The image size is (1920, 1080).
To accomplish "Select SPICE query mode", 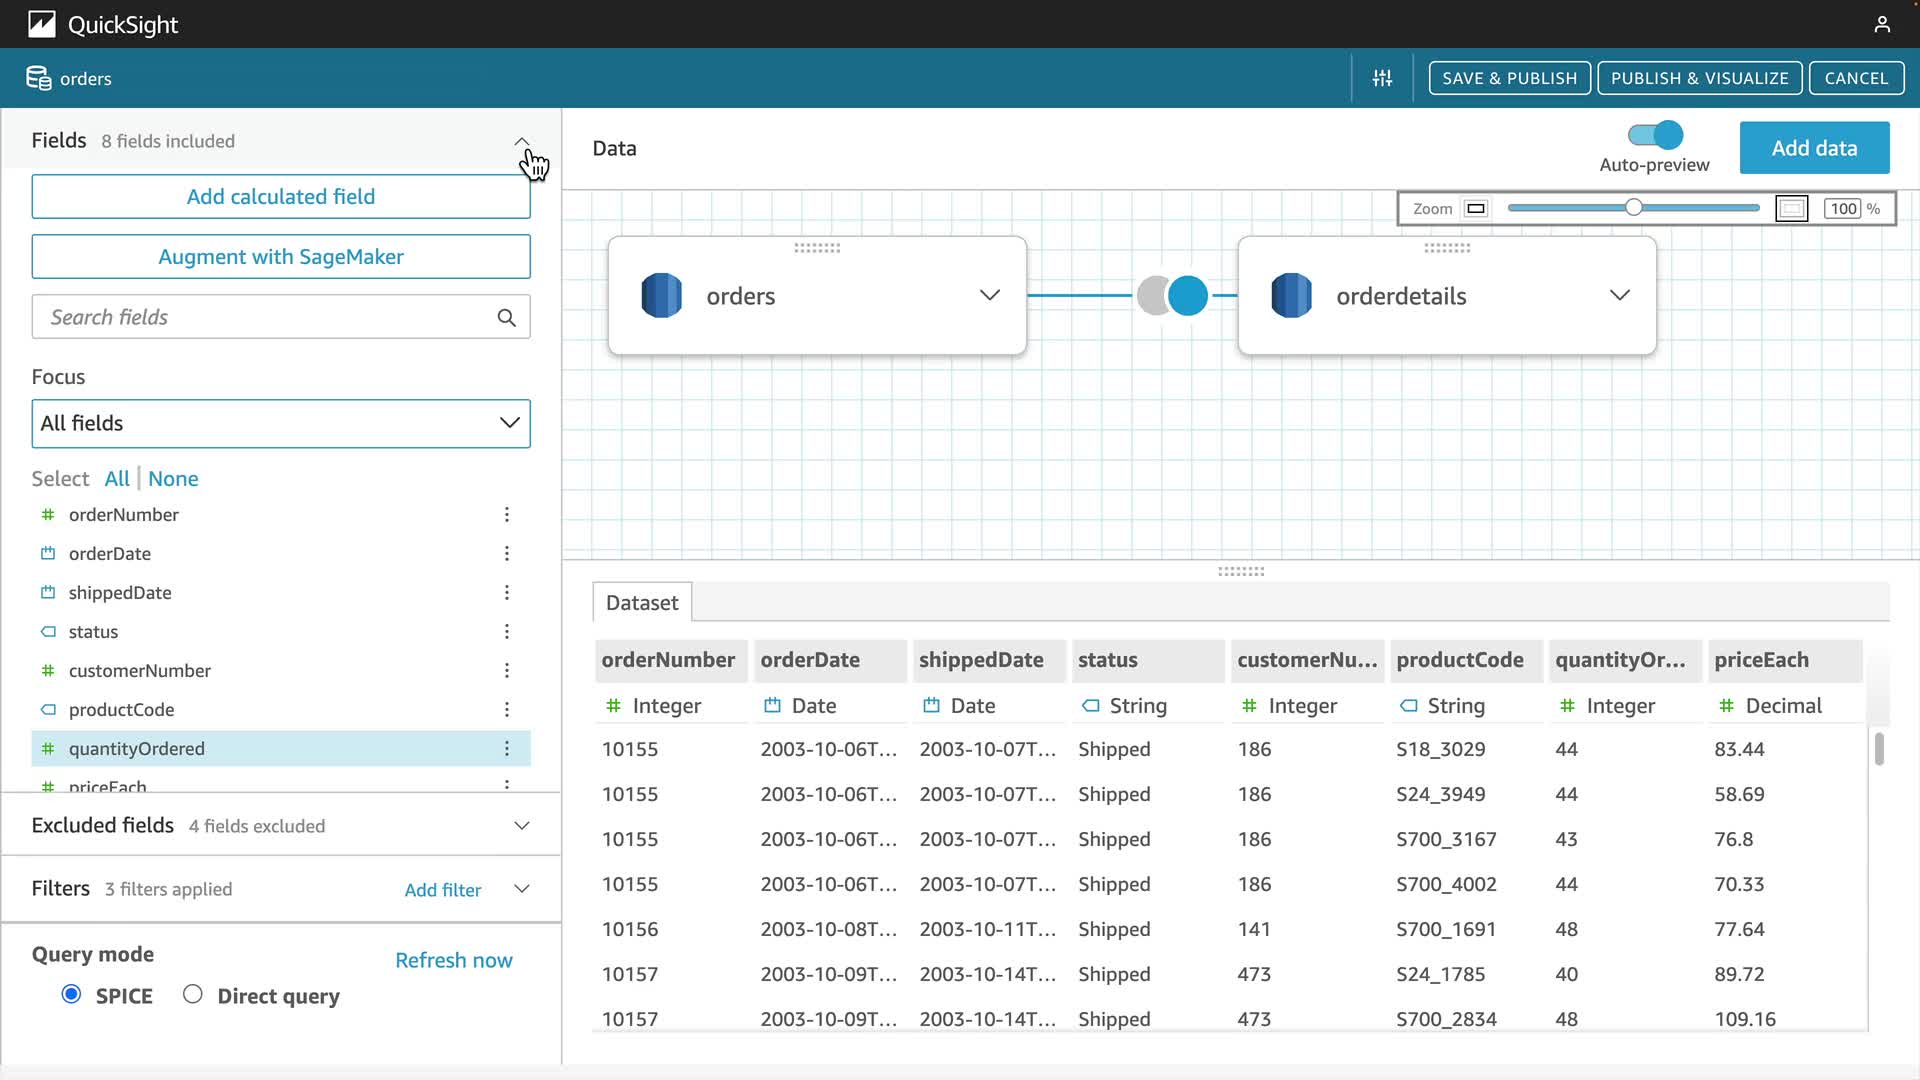I will click(71, 995).
